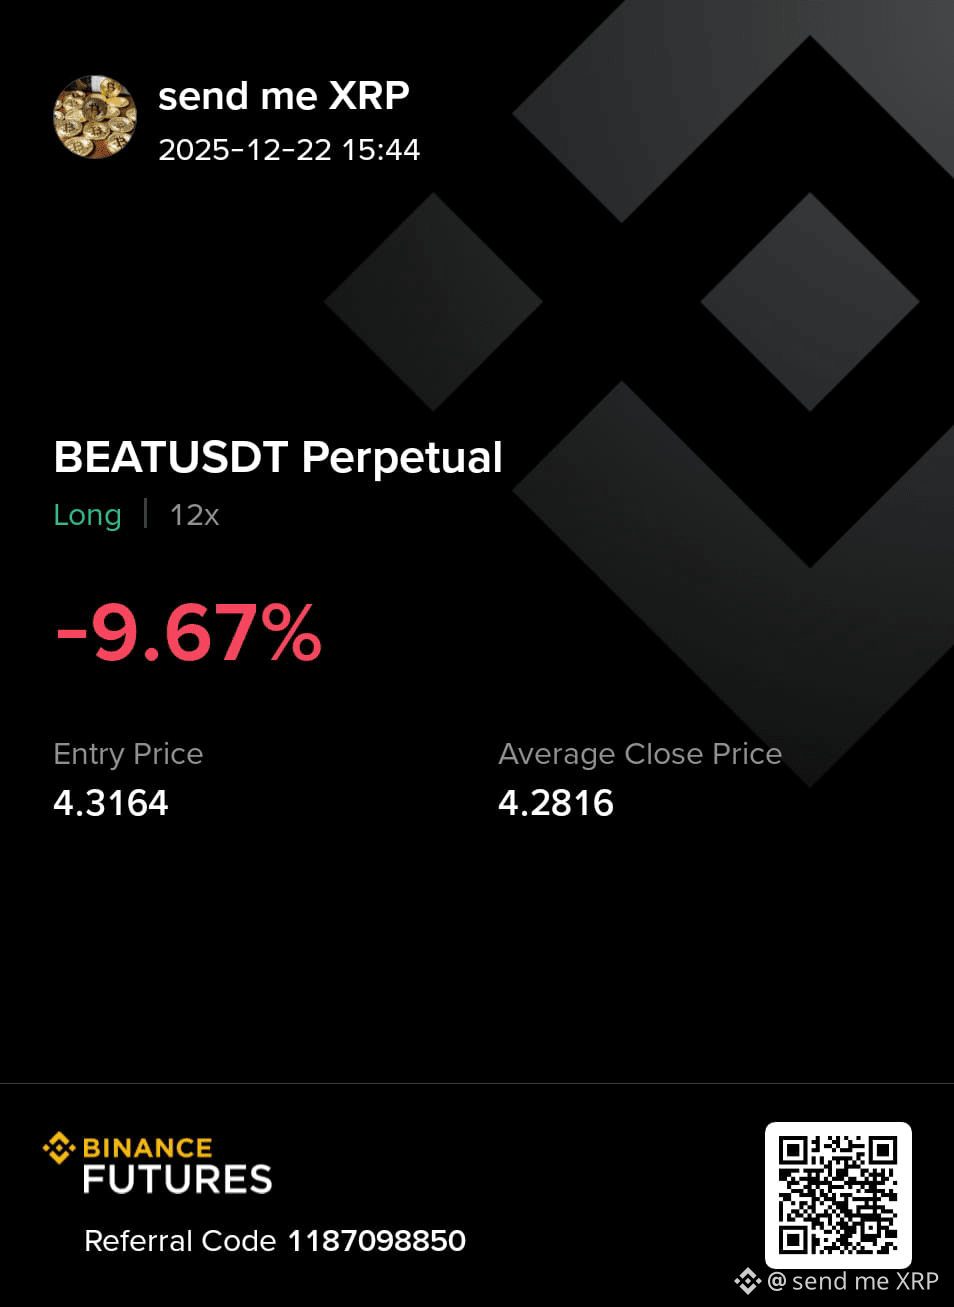
Task: Click the gold coins profile avatar
Action: pyautogui.click(x=95, y=117)
